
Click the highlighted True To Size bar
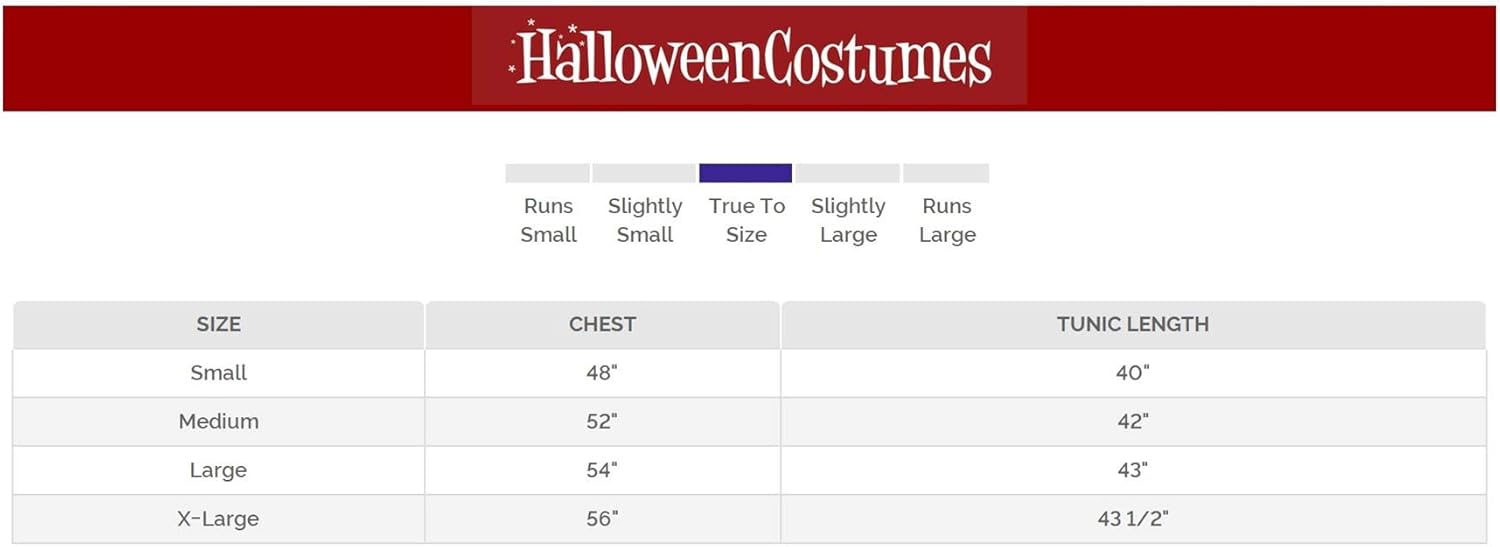point(746,173)
